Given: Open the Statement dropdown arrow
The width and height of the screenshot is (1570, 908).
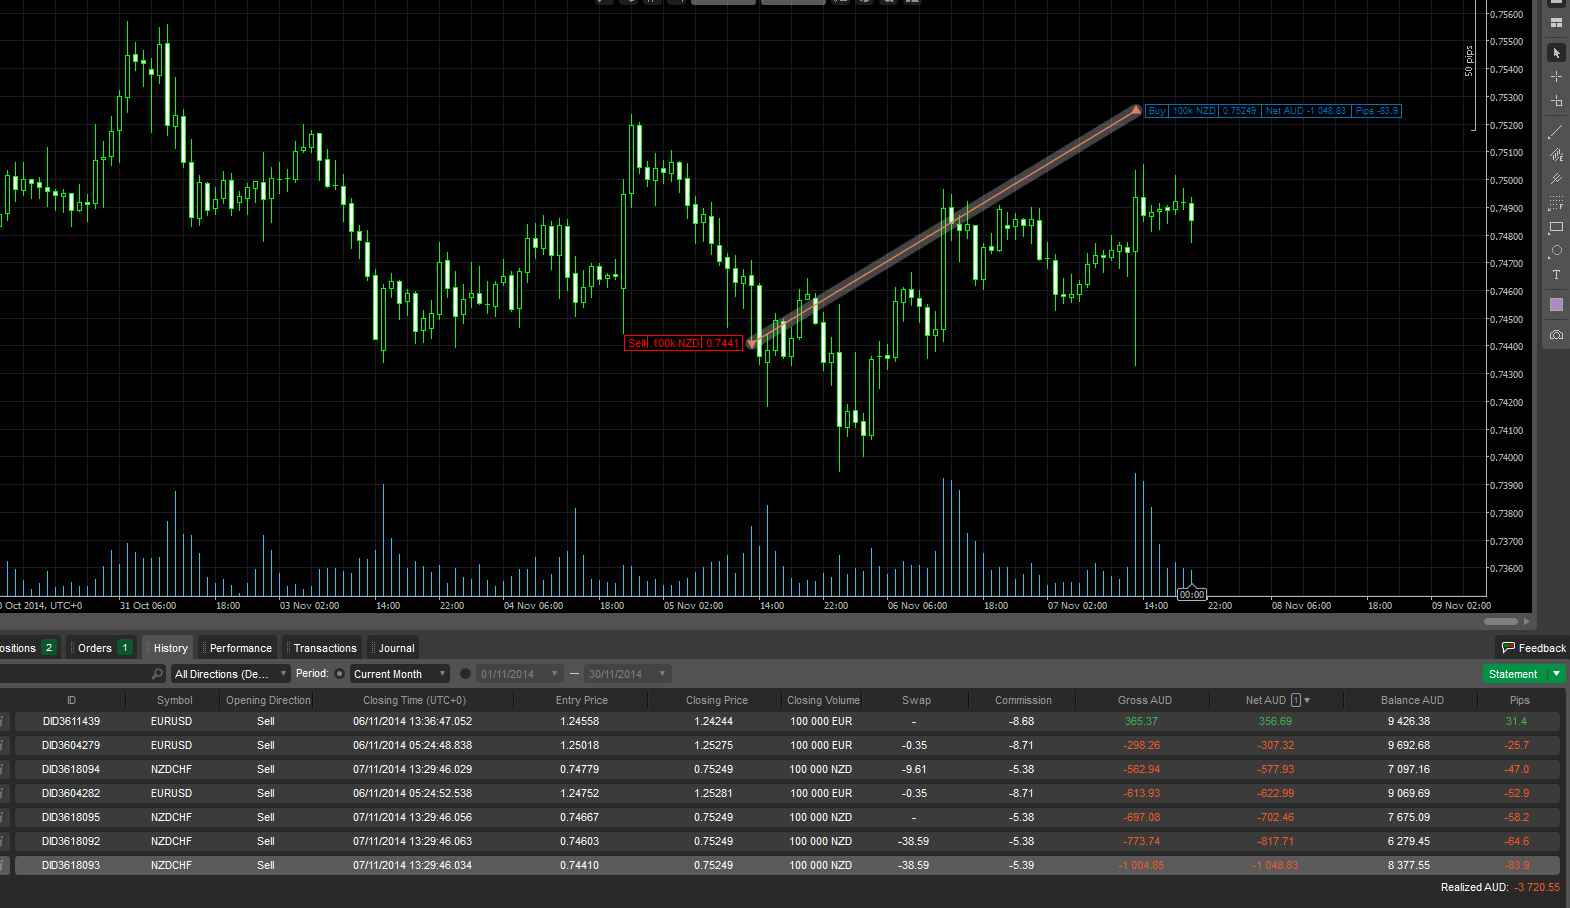Looking at the screenshot, I should click(1556, 674).
